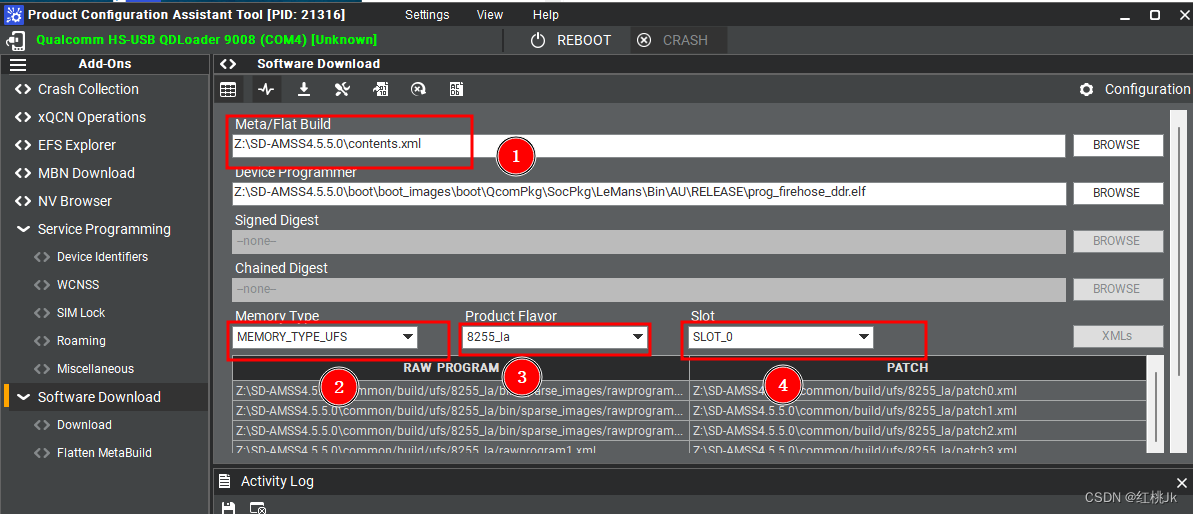This screenshot has height=514, width=1193.
Task: Close the Activity Log panel
Action: point(1182,483)
